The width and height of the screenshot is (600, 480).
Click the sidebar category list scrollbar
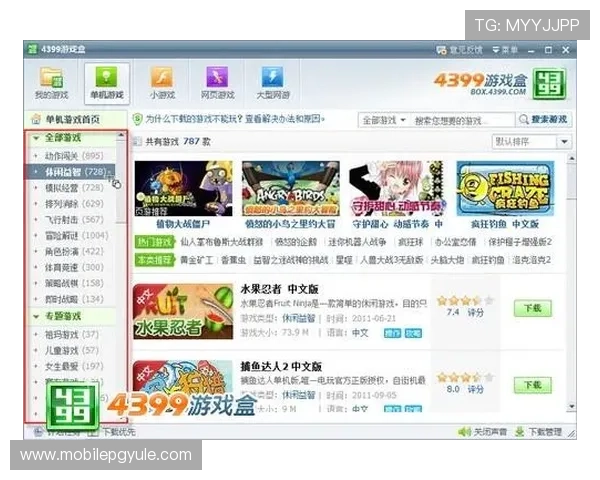click(x=121, y=184)
